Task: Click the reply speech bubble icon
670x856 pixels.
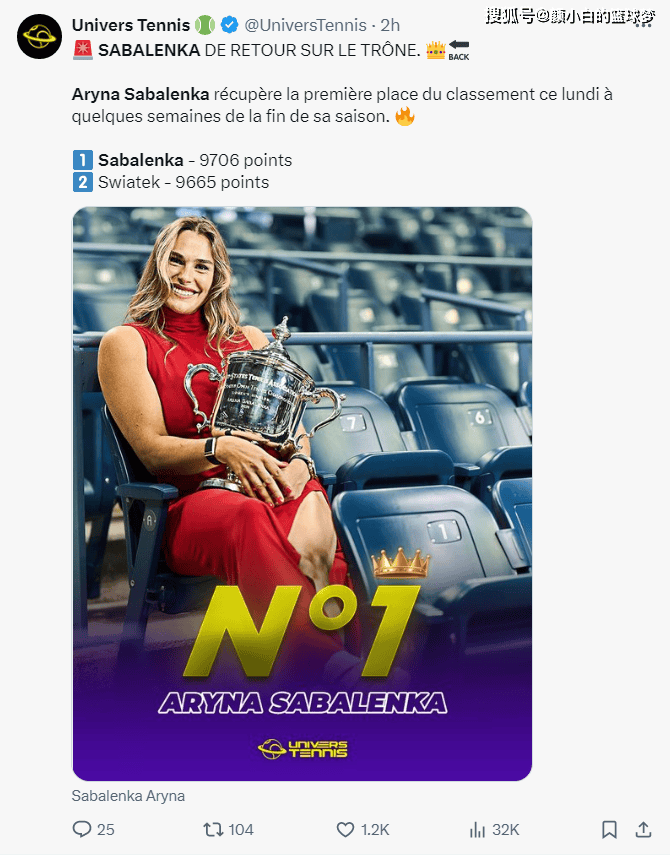Action: 82,829
